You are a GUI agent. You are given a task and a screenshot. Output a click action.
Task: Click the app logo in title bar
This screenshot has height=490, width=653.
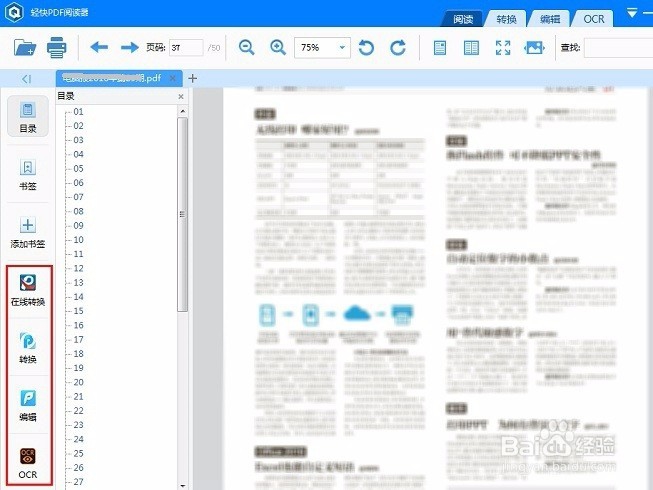[14, 12]
